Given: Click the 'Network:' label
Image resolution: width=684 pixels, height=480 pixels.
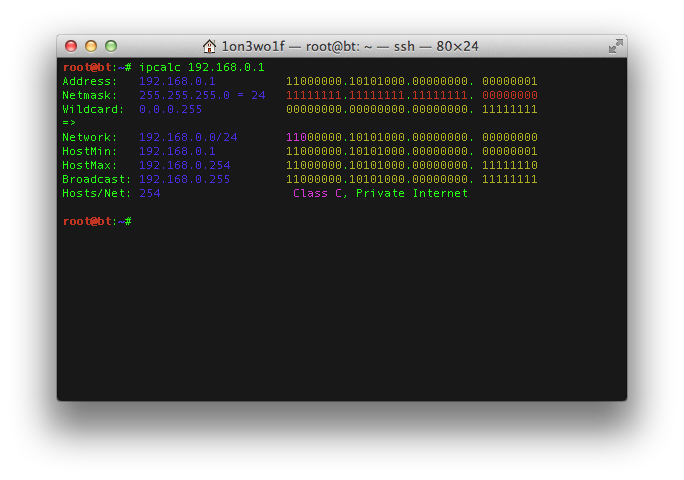Looking at the screenshot, I should tap(90, 137).
